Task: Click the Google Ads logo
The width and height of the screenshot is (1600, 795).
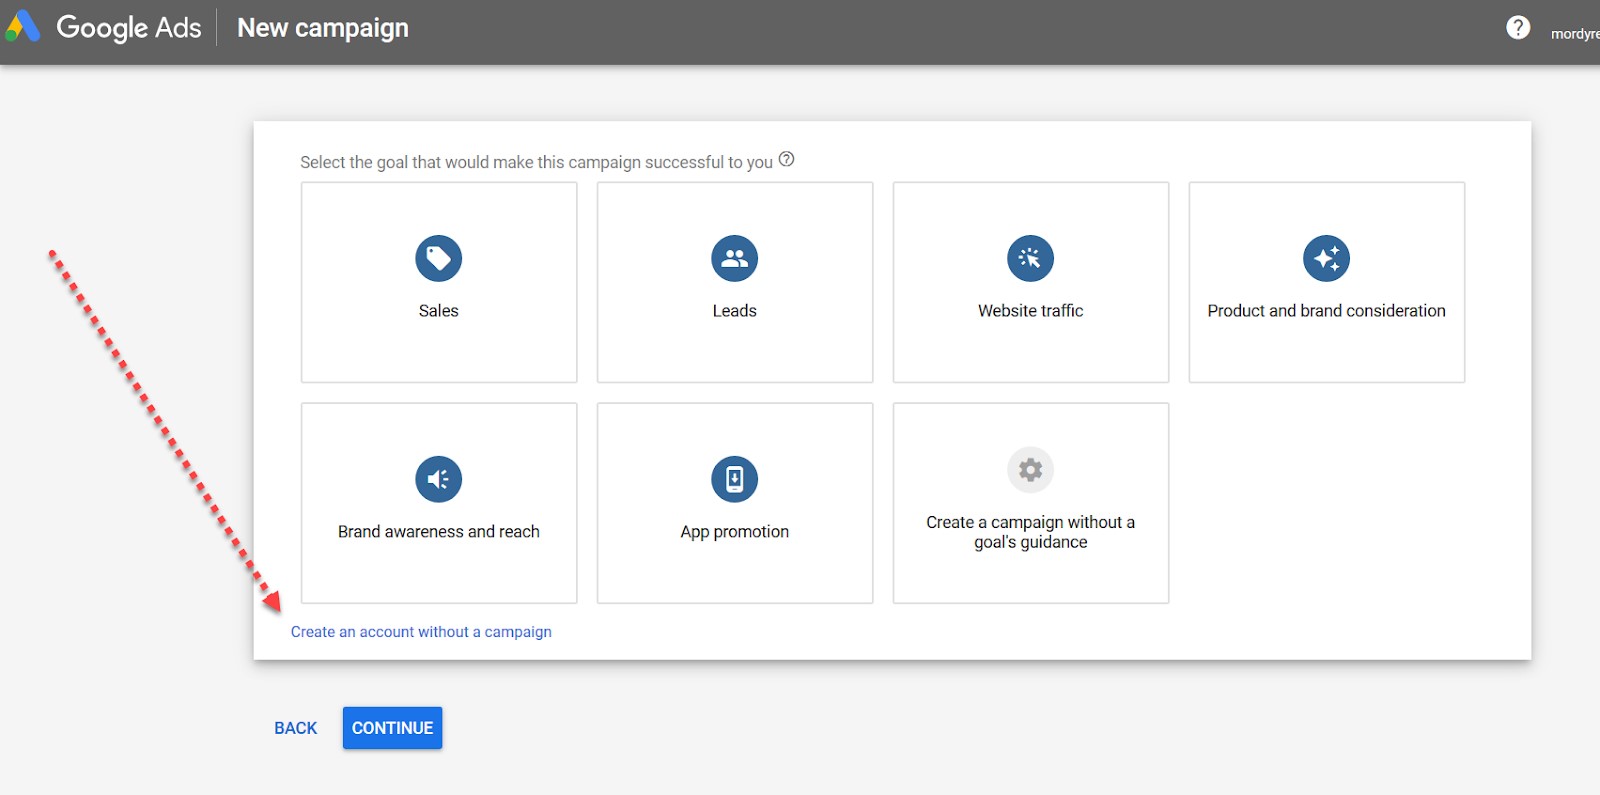Action: 22,27
